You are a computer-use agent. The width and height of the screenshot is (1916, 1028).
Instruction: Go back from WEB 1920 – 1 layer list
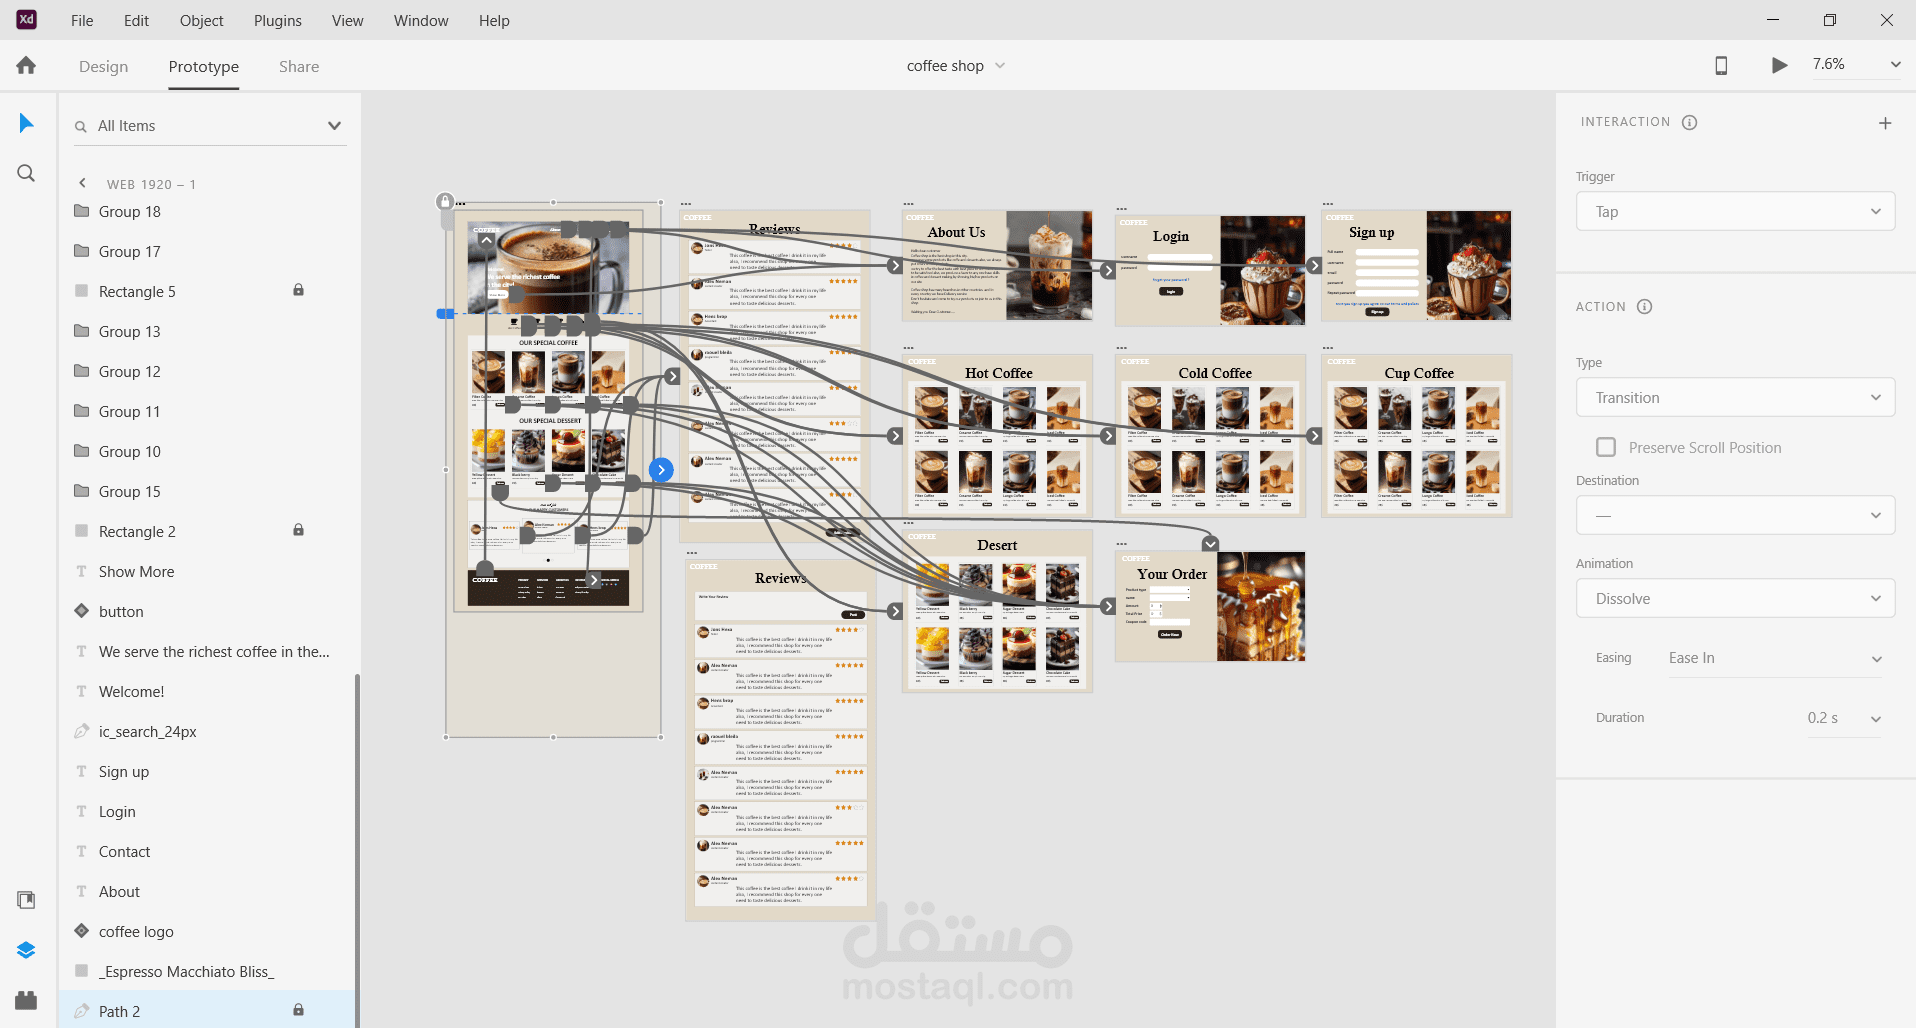coord(82,183)
